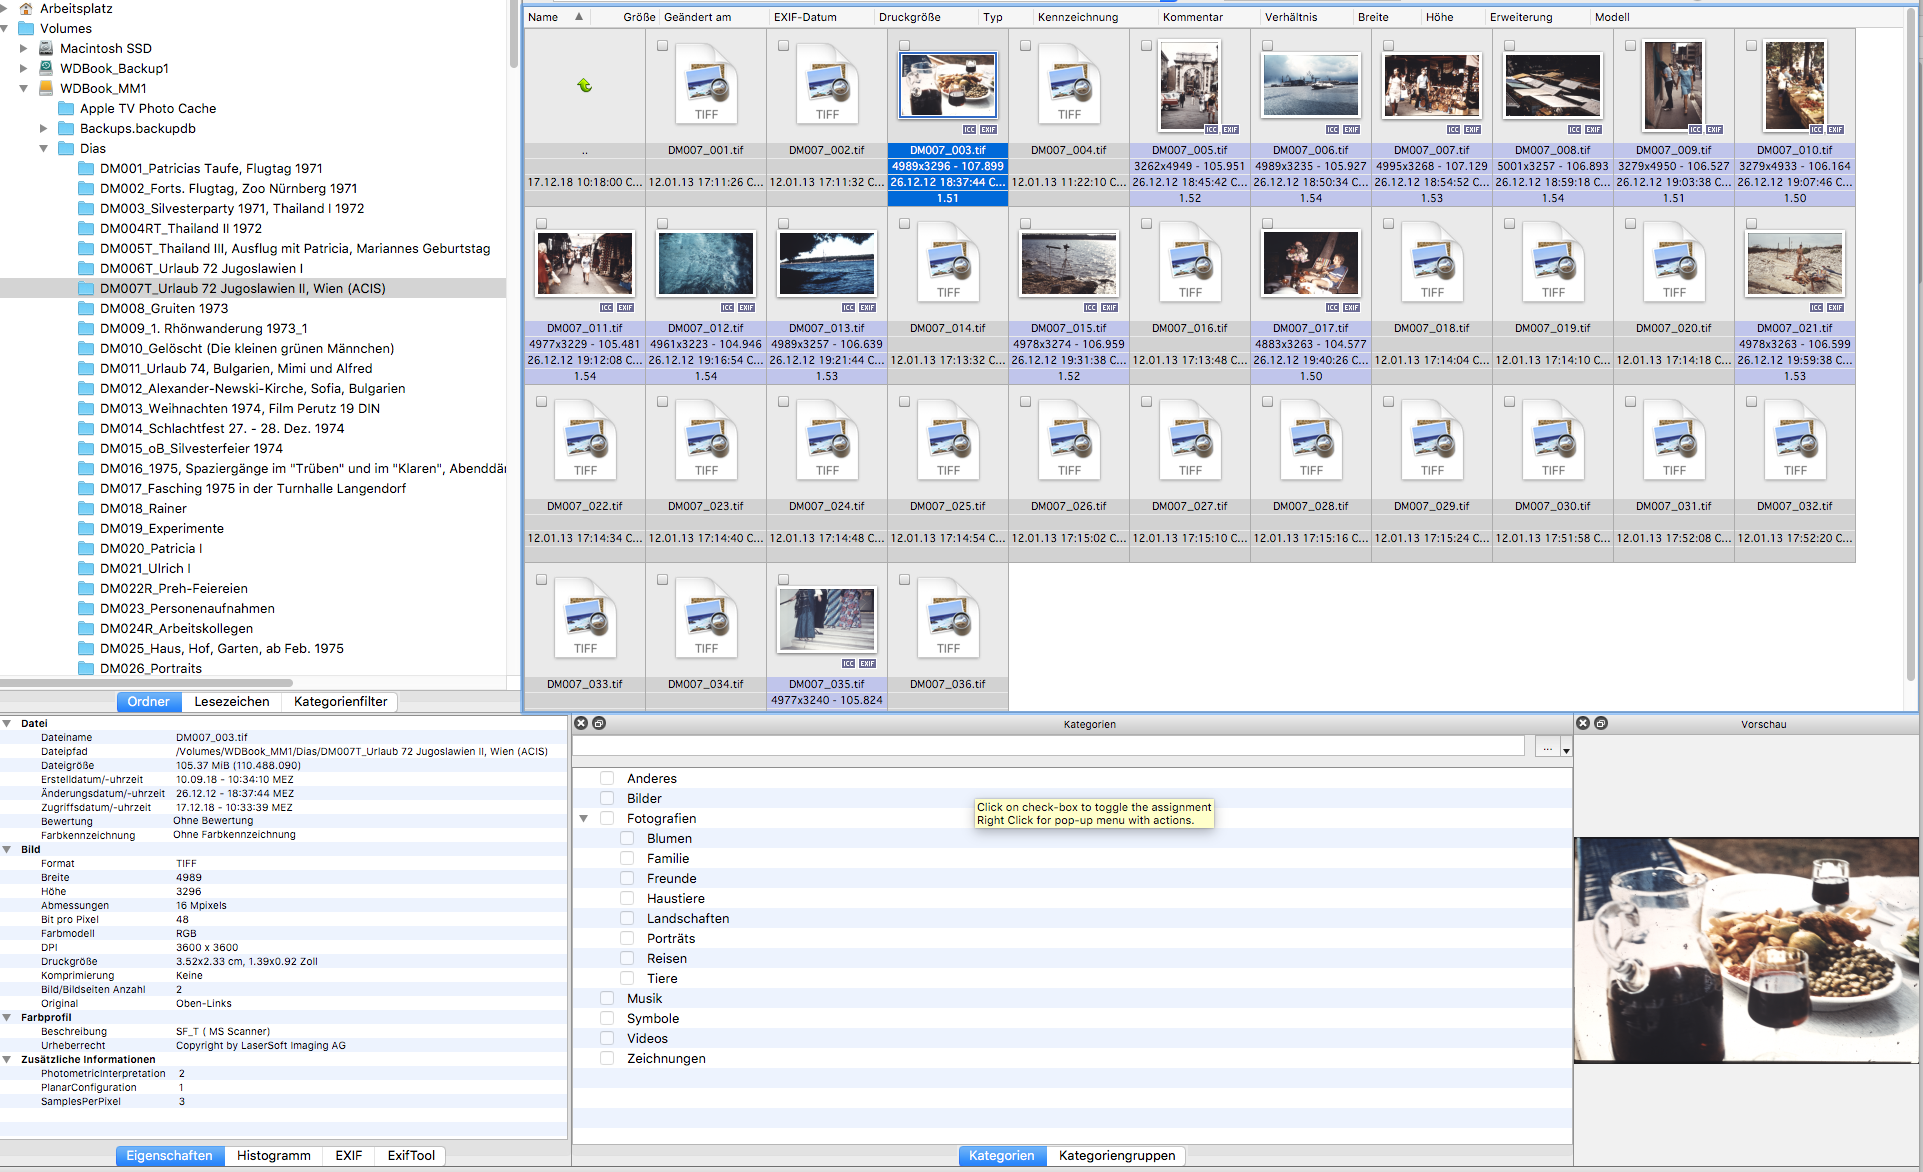Screen dimensions: 1923x1172
Task: Open the DM007_001.tif TIFF file icon
Action: coord(706,86)
